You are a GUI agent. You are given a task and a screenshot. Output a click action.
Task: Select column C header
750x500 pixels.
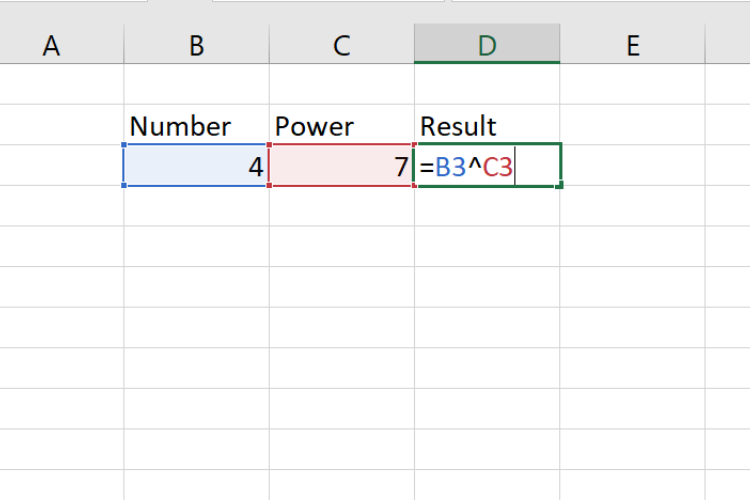[342, 44]
